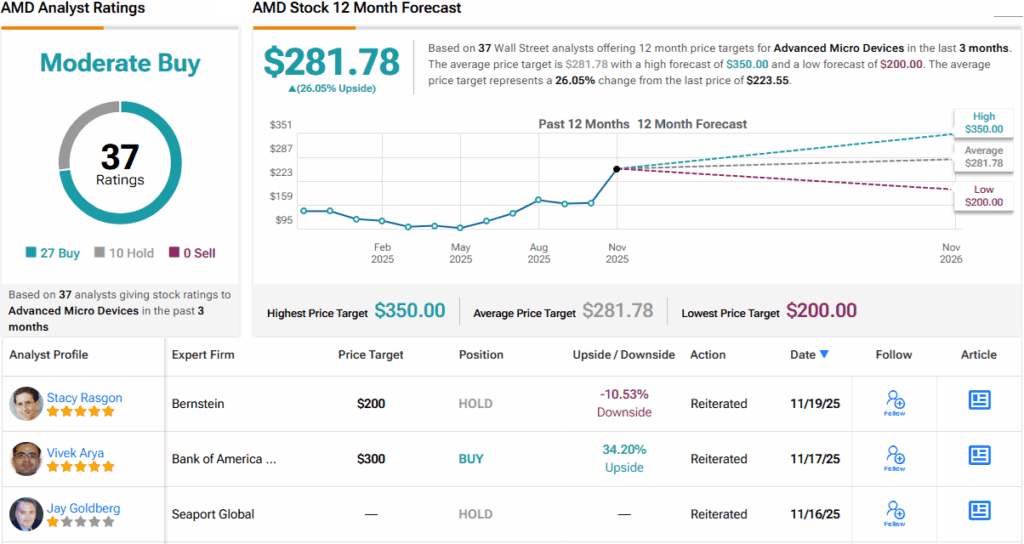The height and width of the screenshot is (544, 1024).
Task: Click the Nov 2025 chart data point
Action: (616, 169)
